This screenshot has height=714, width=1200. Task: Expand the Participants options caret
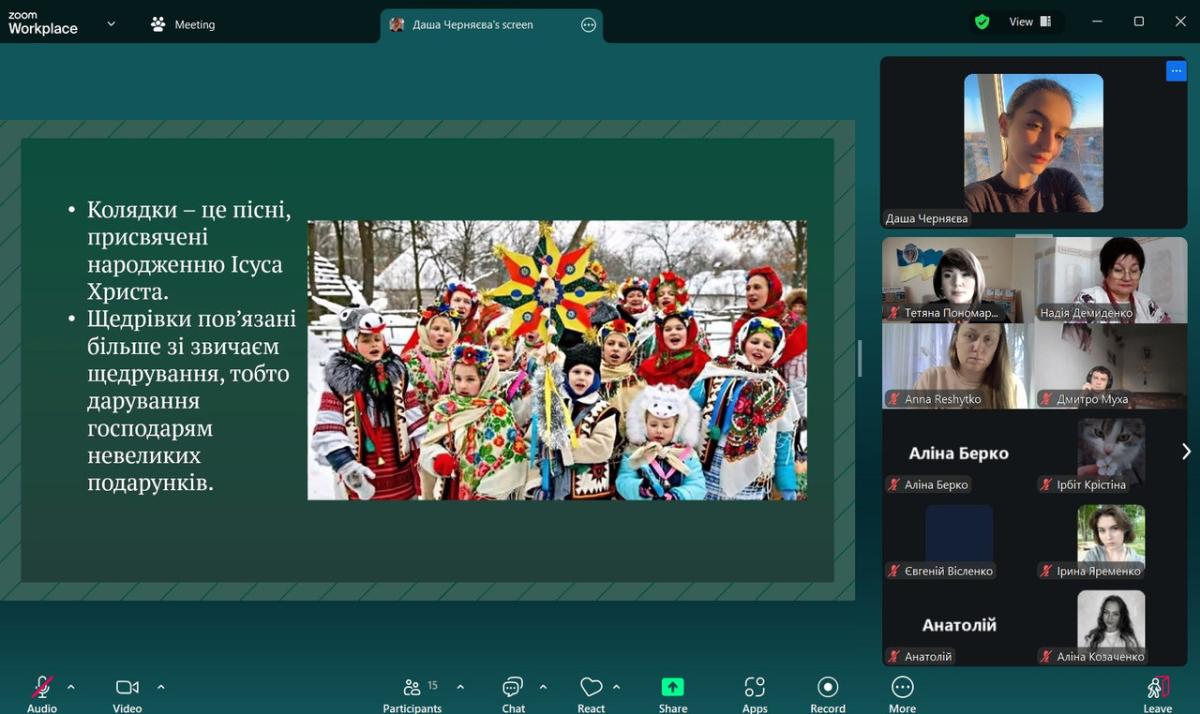click(460, 687)
